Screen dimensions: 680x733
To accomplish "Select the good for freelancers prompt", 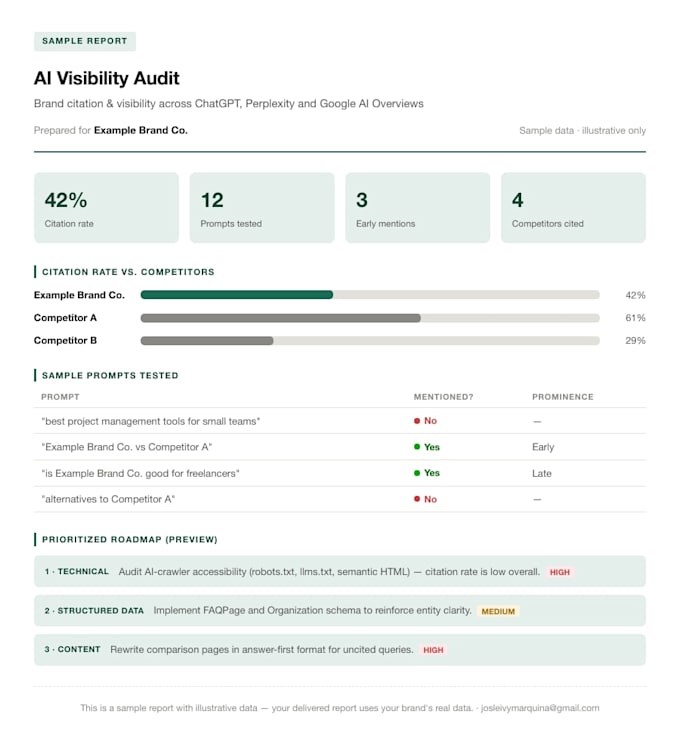I will pos(141,473).
